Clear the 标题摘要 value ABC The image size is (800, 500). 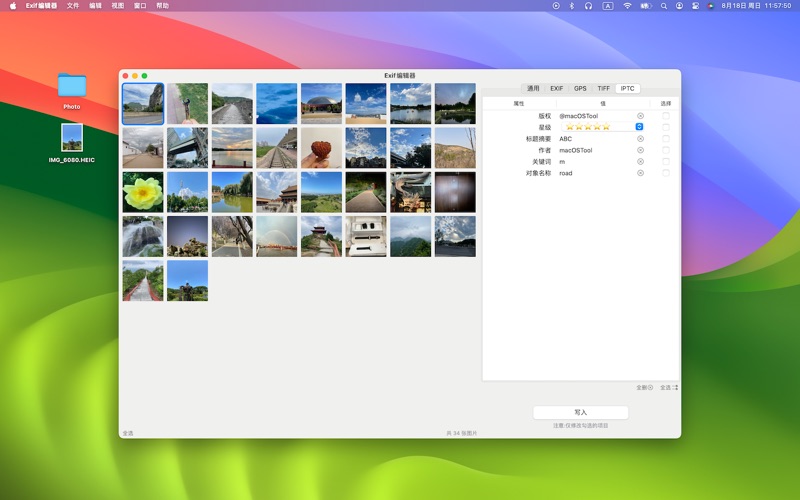pyautogui.click(x=641, y=139)
